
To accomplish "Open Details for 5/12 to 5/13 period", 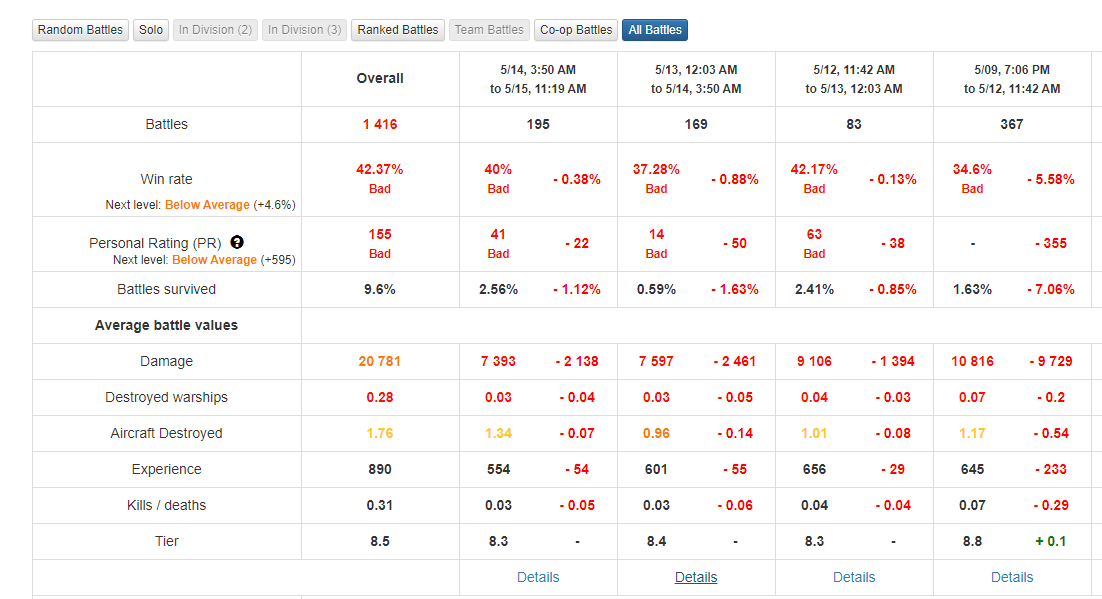I will coord(854,577).
